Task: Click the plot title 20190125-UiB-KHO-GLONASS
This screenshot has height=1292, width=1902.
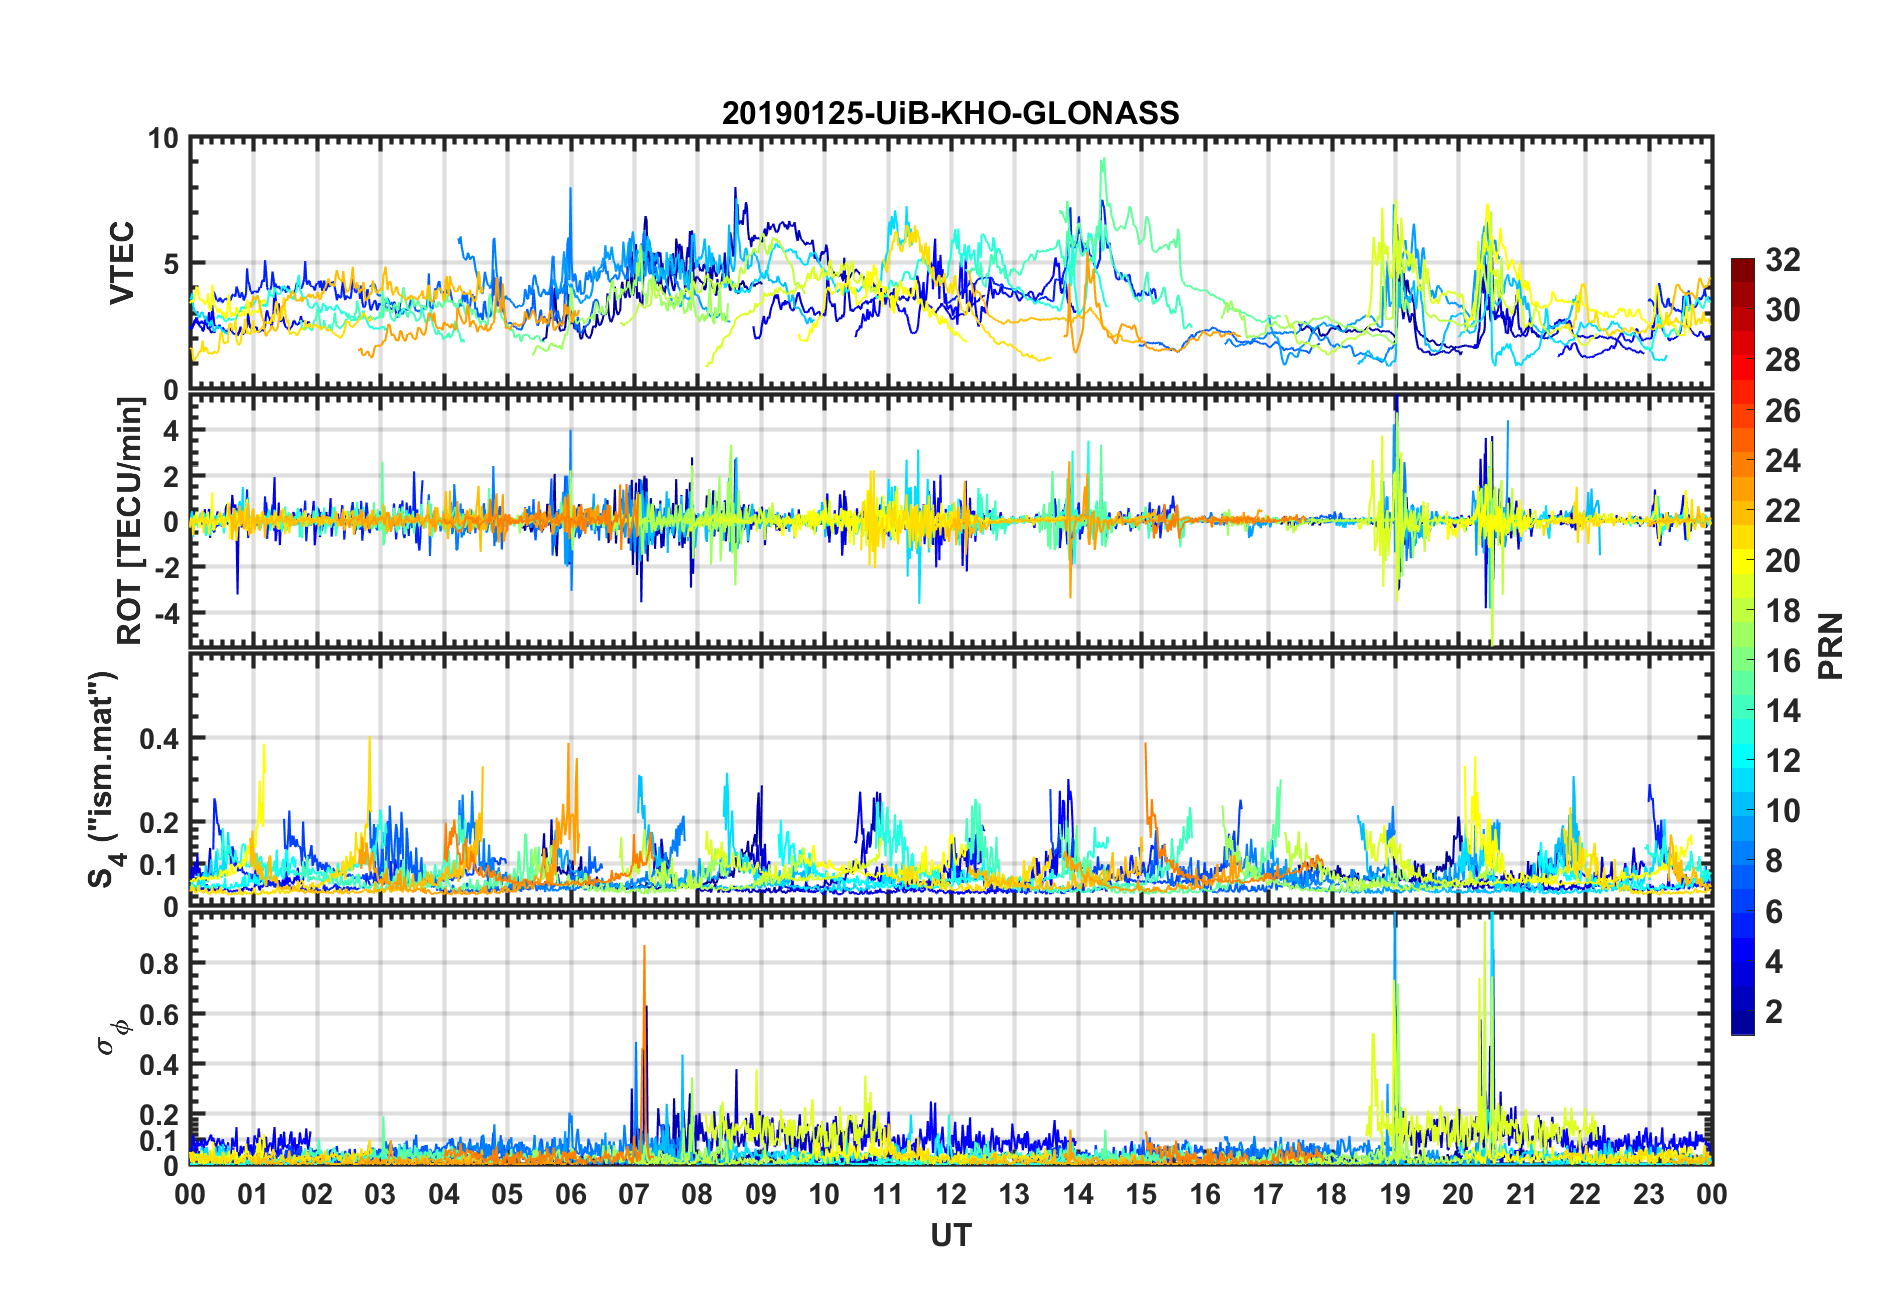Action: [x=950, y=113]
